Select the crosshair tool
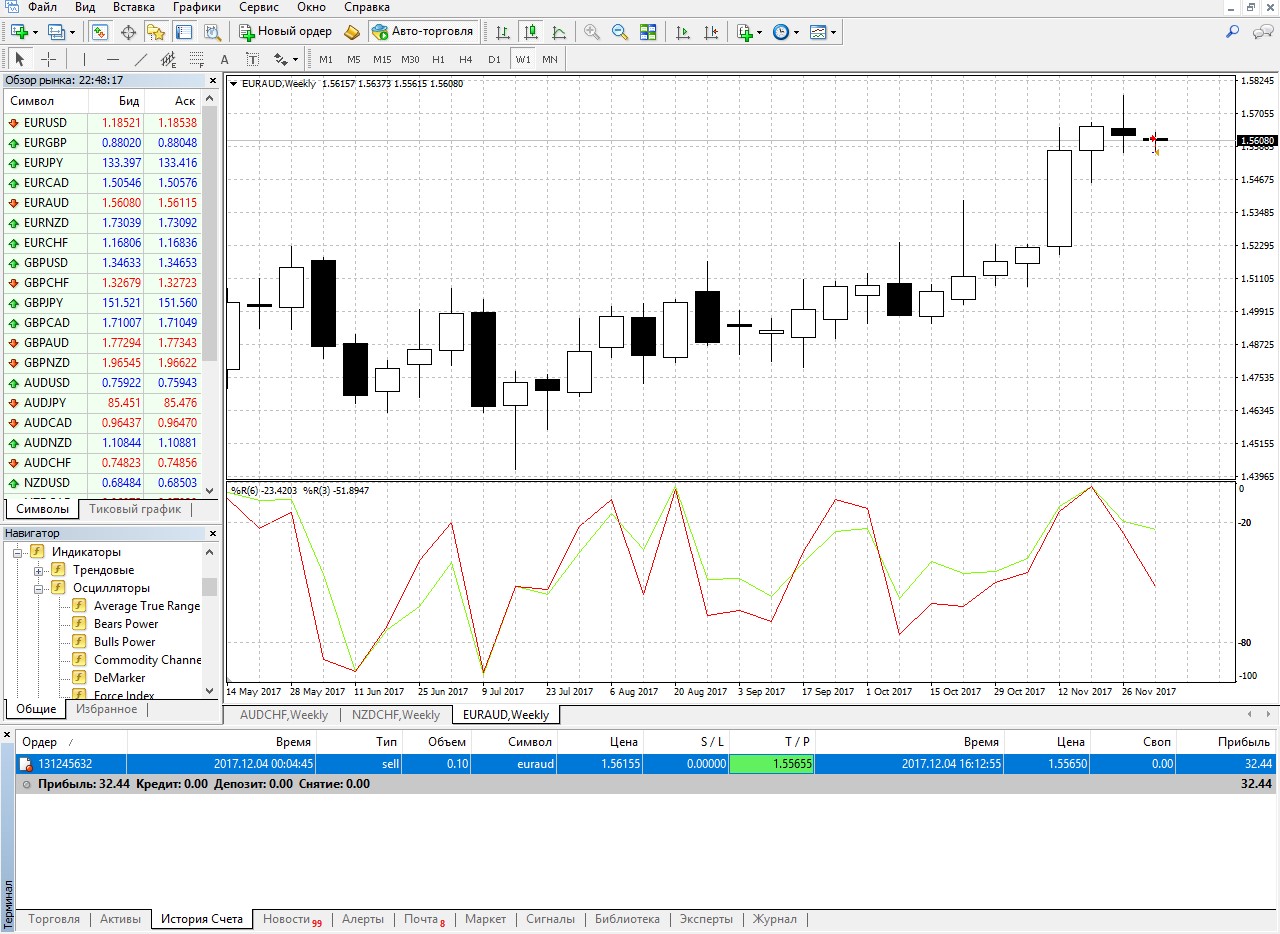Image resolution: width=1280 pixels, height=934 pixels. click(48, 59)
